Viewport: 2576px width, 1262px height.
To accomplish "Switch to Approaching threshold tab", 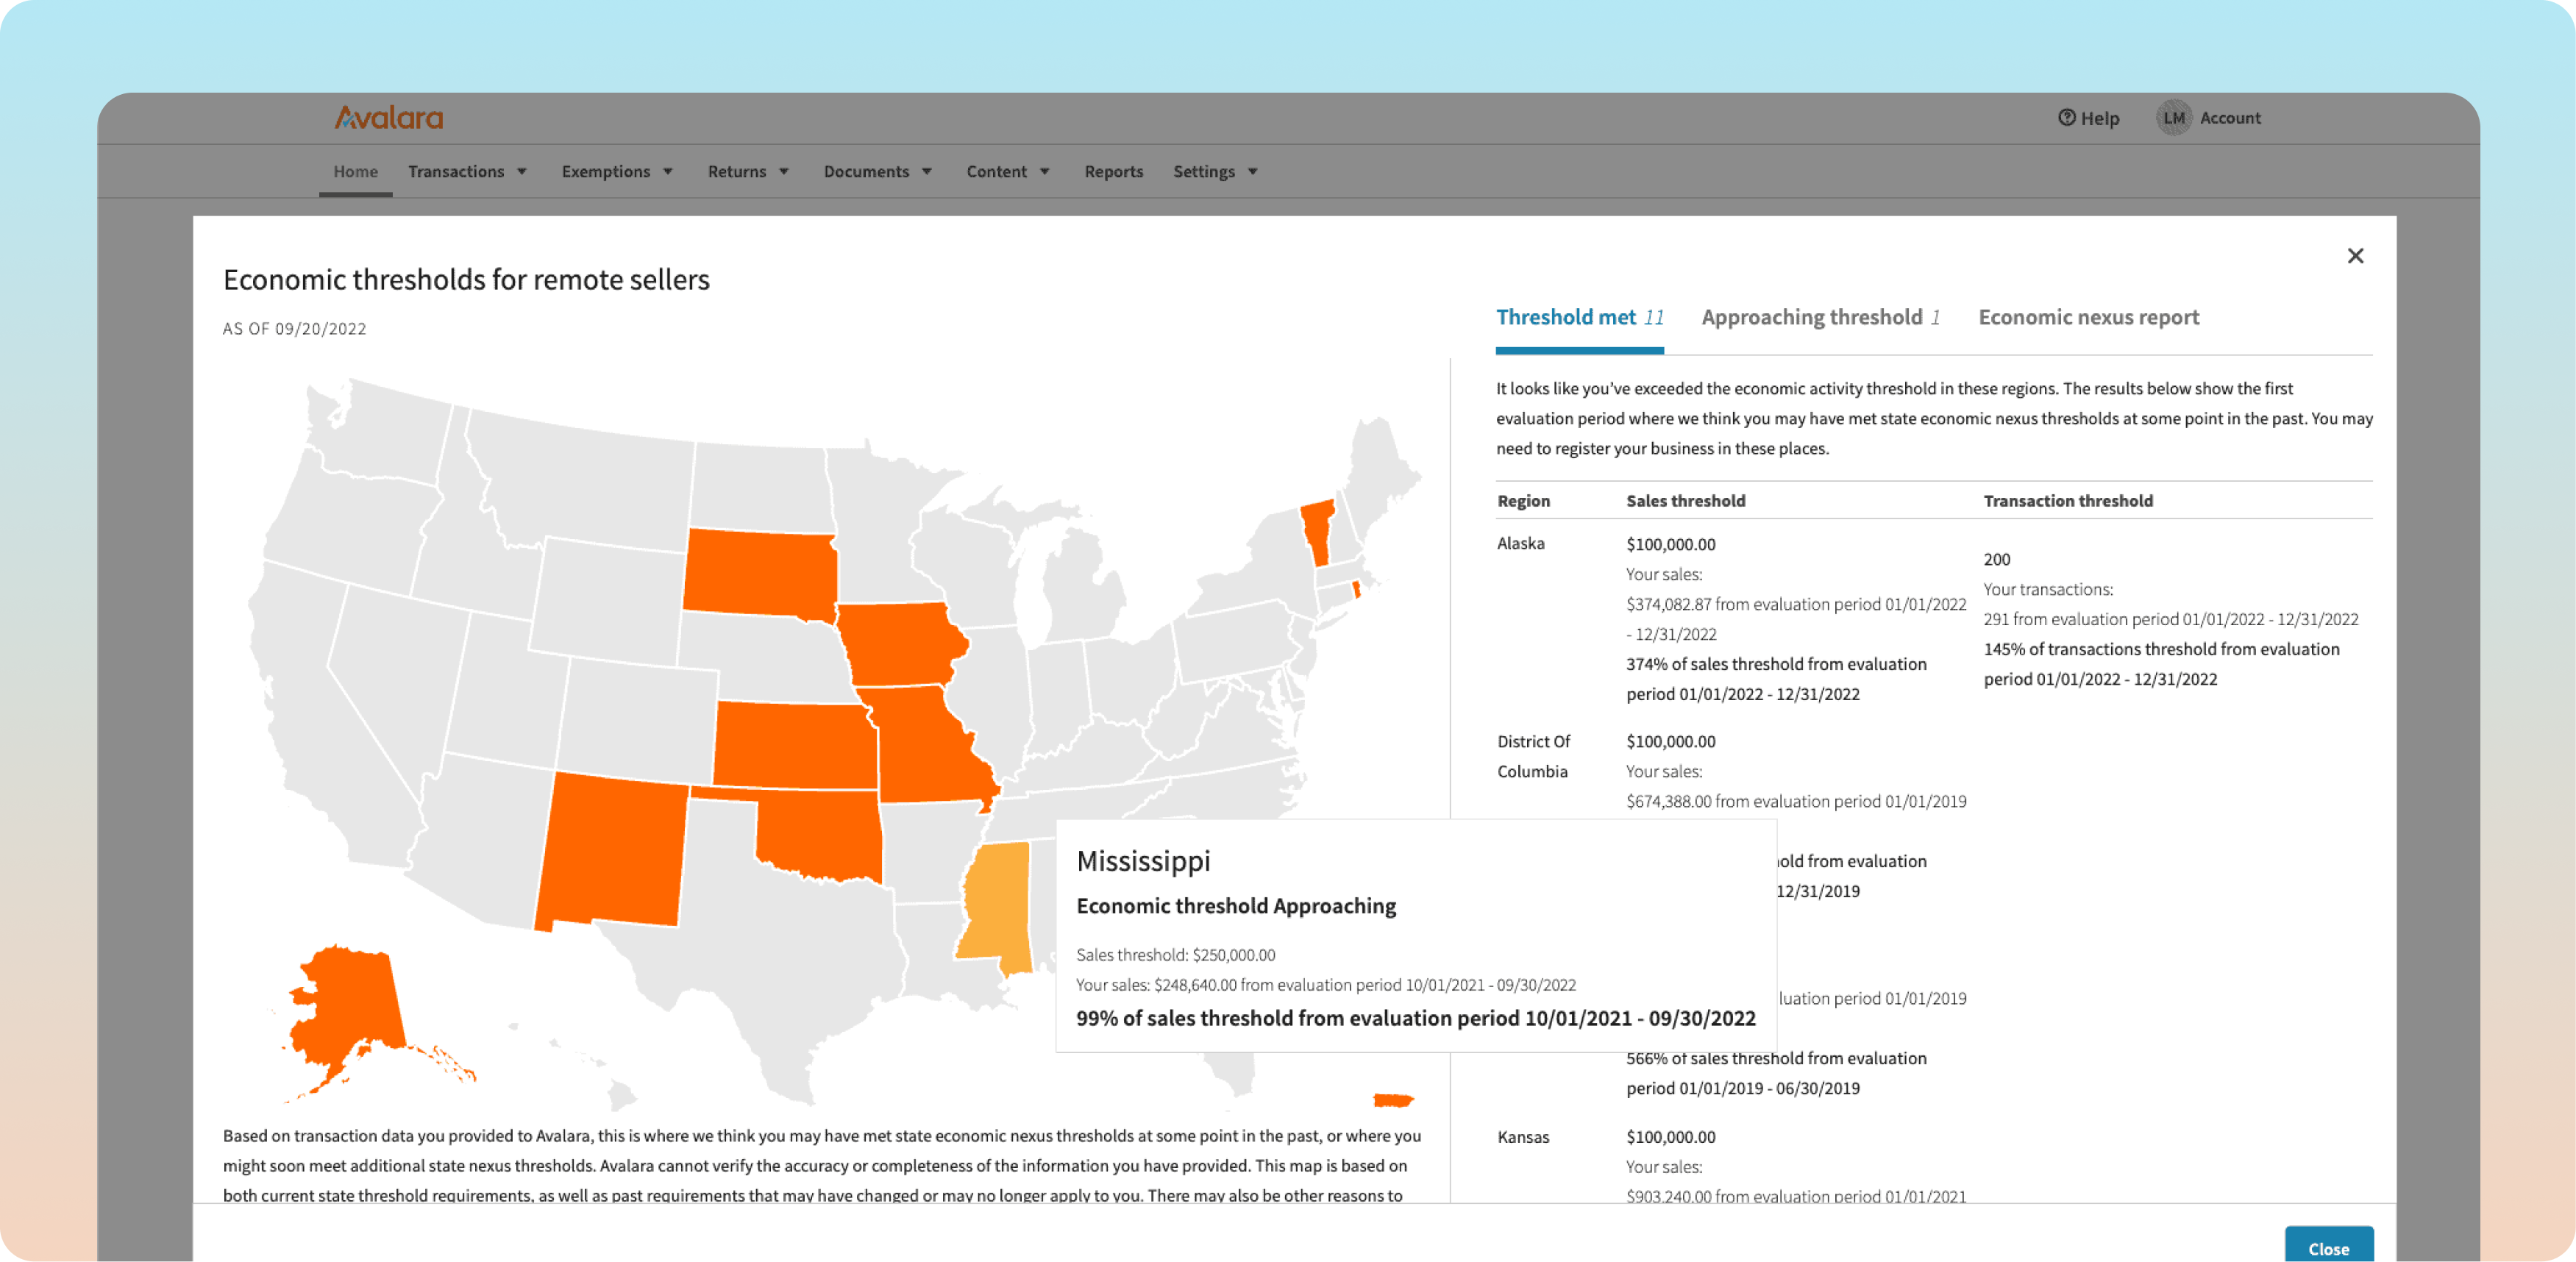I will click(x=1820, y=318).
